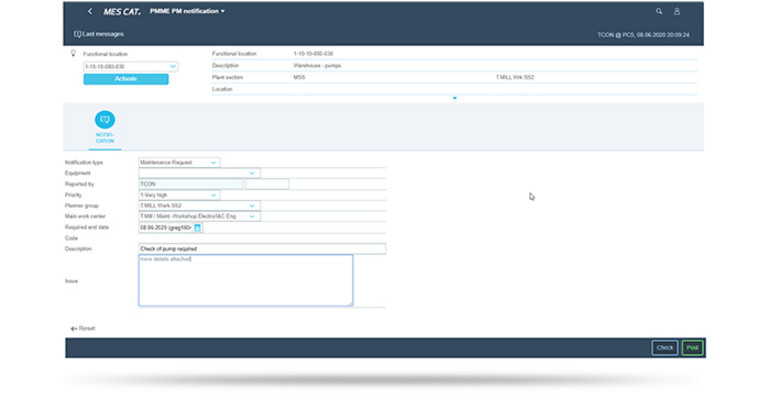Click the MES CAT logo
The width and height of the screenshot is (770, 400).
[122, 11]
